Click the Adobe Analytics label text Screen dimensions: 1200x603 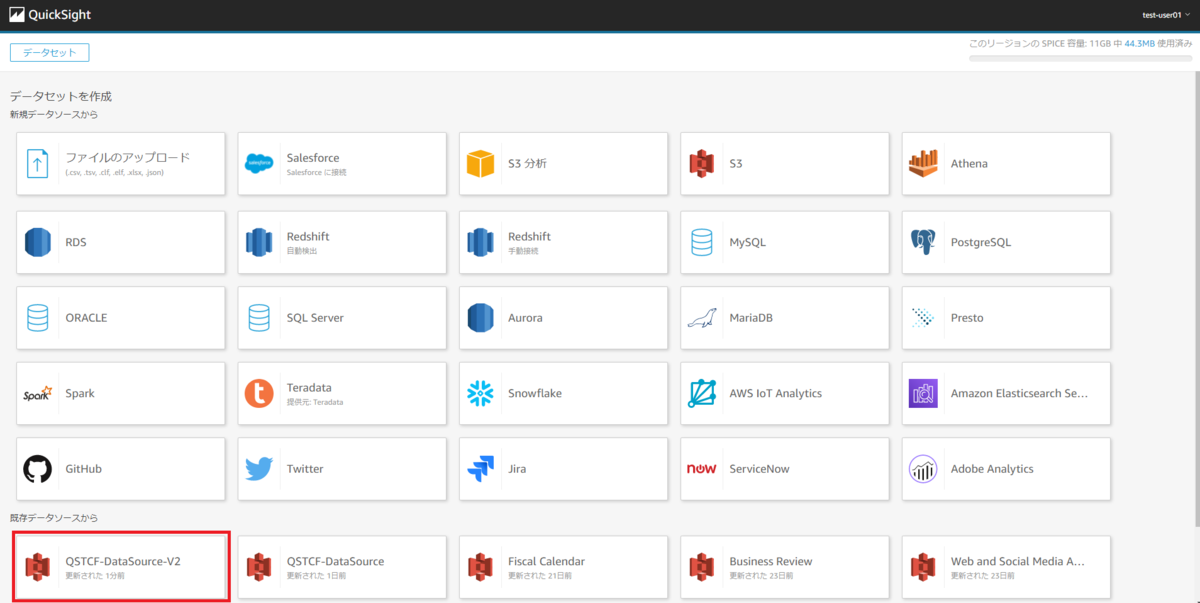point(992,468)
